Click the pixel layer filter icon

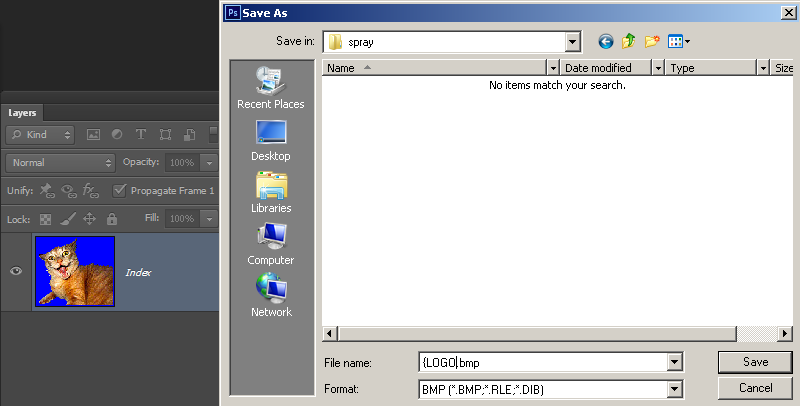(x=93, y=135)
